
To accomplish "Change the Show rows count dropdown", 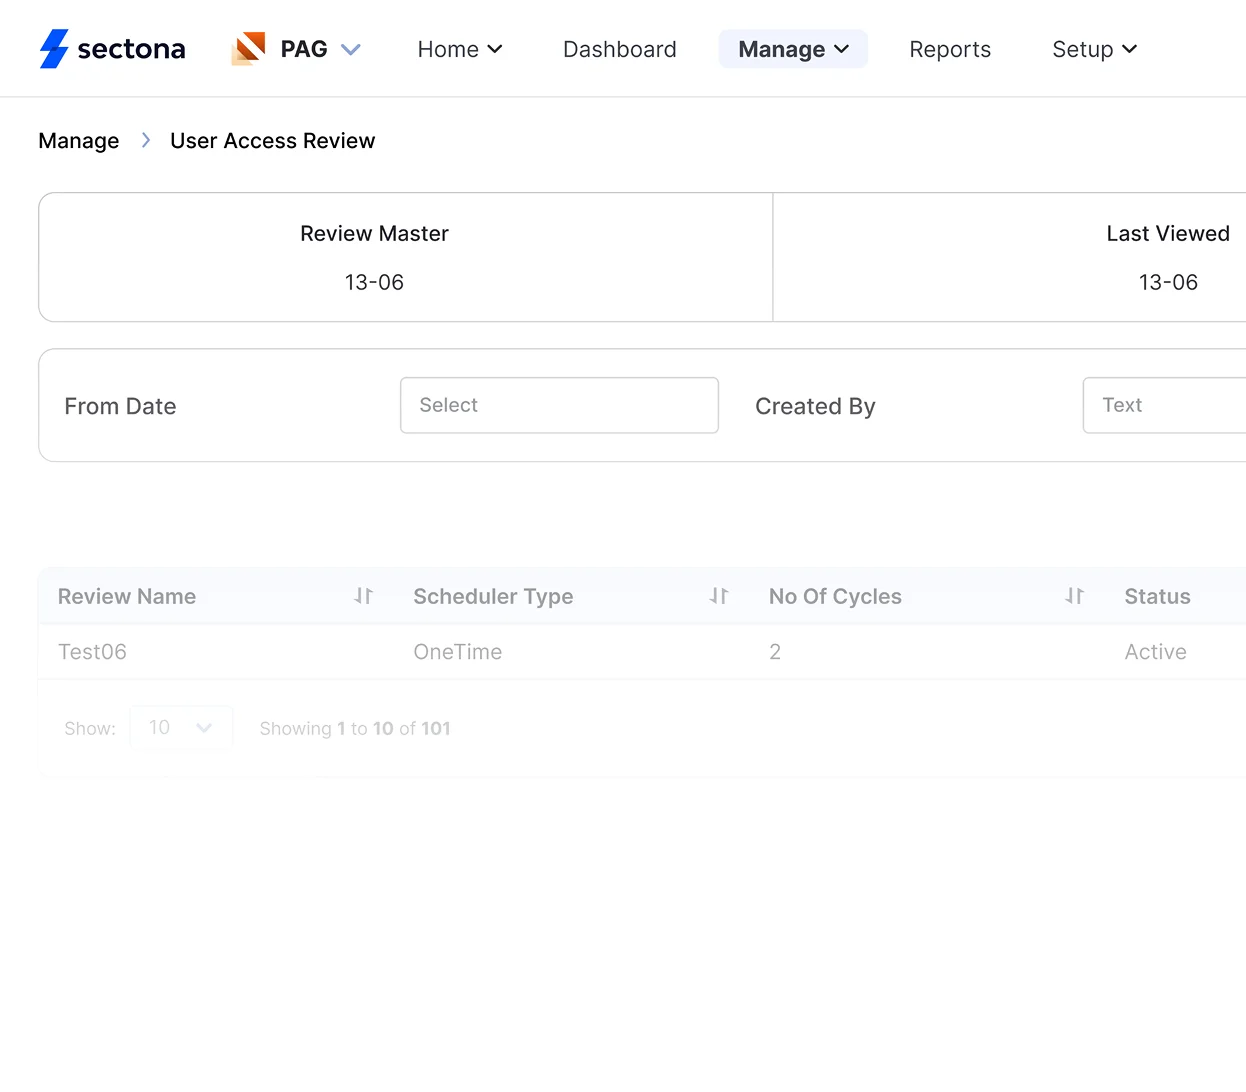I will tap(181, 728).
